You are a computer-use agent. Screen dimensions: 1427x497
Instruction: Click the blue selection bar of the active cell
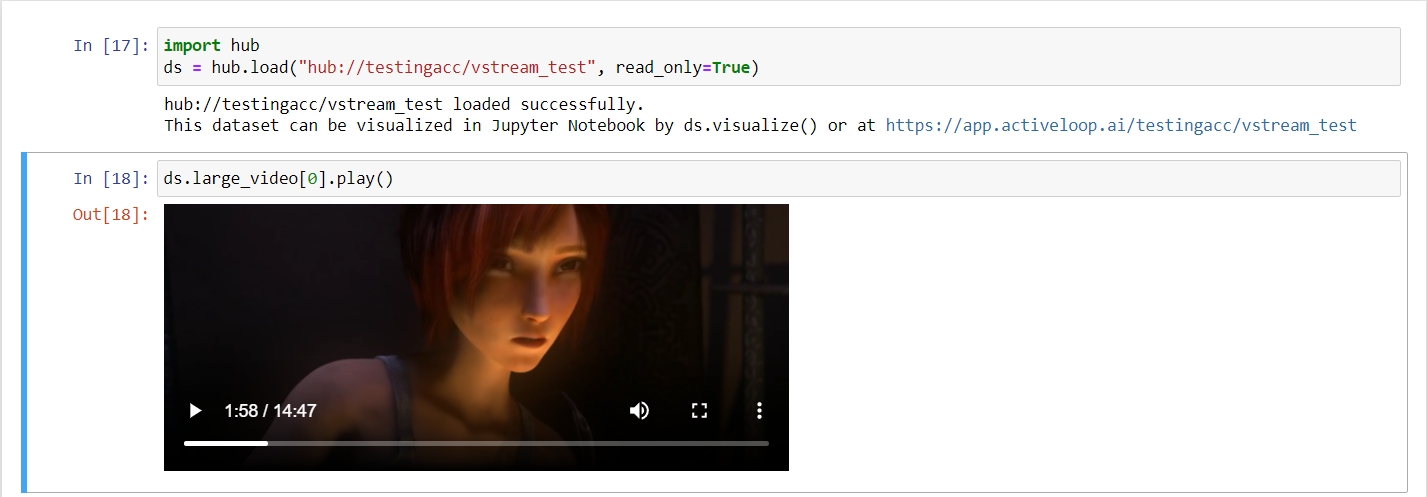point(25,322)
